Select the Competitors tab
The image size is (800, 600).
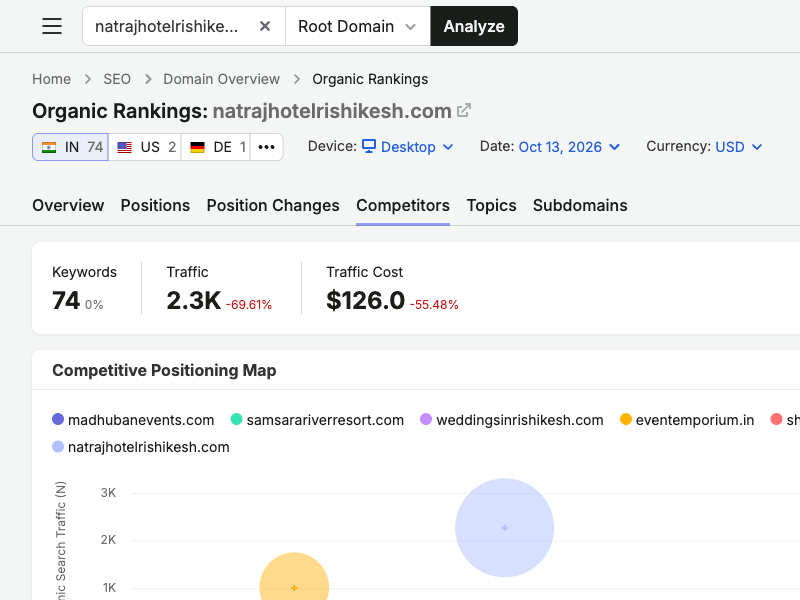pos(403,205)
